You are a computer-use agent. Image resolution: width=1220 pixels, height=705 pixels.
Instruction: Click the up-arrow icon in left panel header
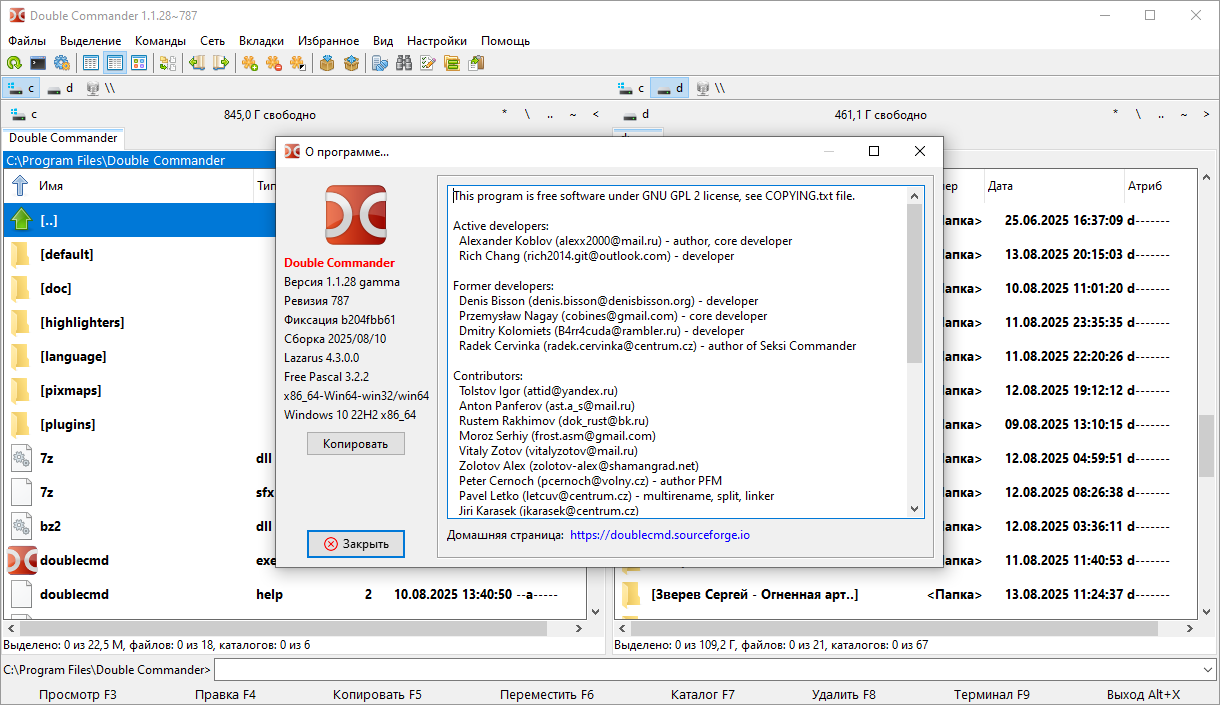pyautogui.click(x=19, y=185)
